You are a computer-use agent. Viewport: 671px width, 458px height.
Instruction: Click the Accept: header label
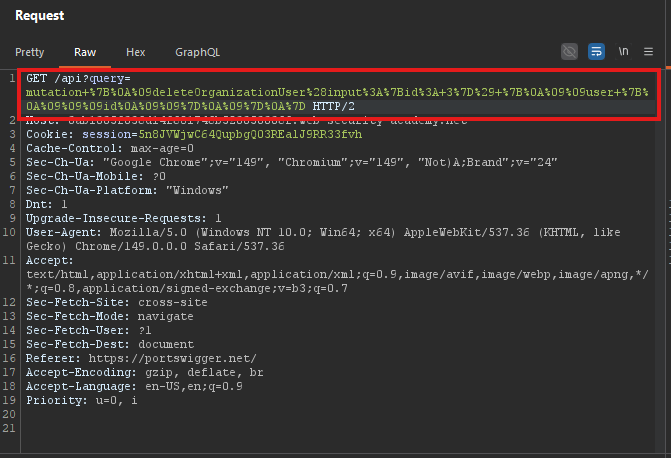tap(50, 260)
